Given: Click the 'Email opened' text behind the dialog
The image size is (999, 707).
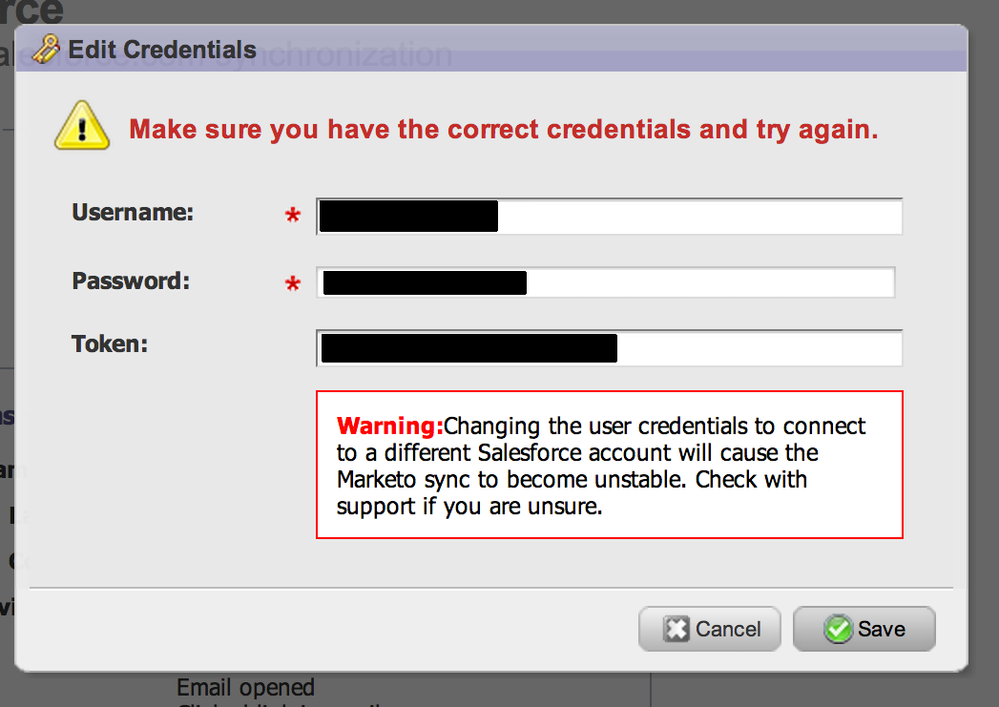Looking at the screenshot, I should coord(245,688).
